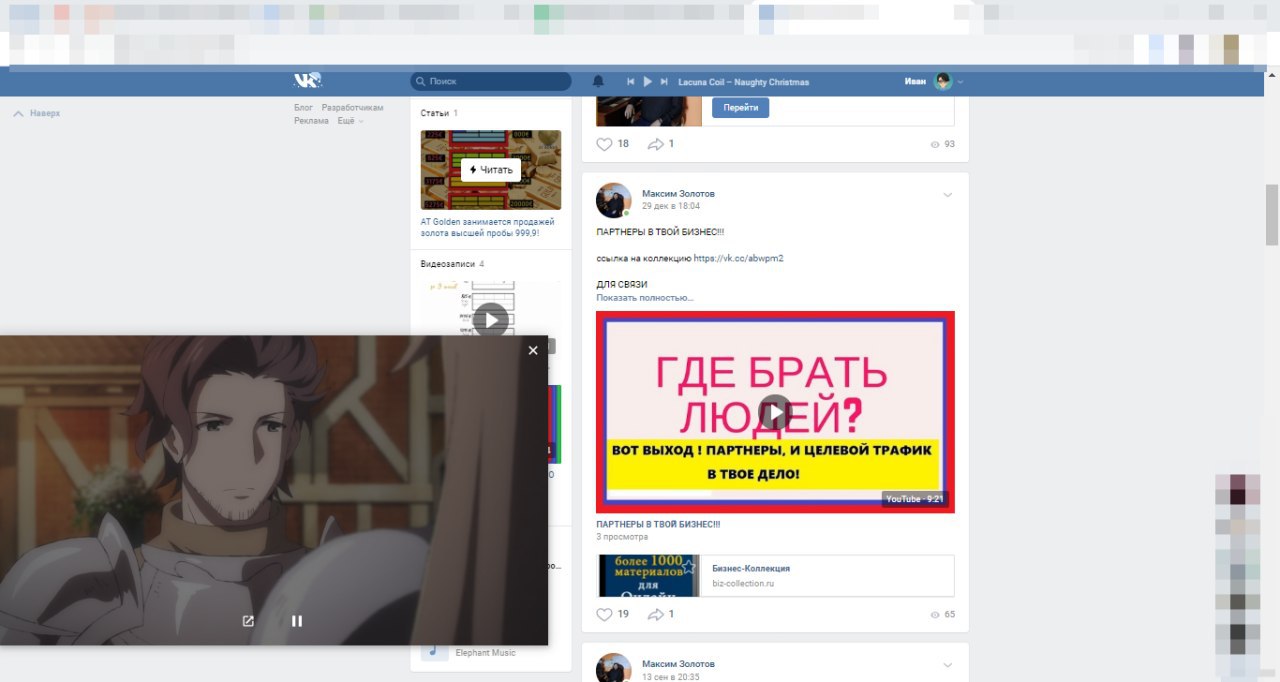The height and width of the screenshot is (682, 1280).
Task: Open the Бизнес-Коллекция link card
Action: (775, 576)
